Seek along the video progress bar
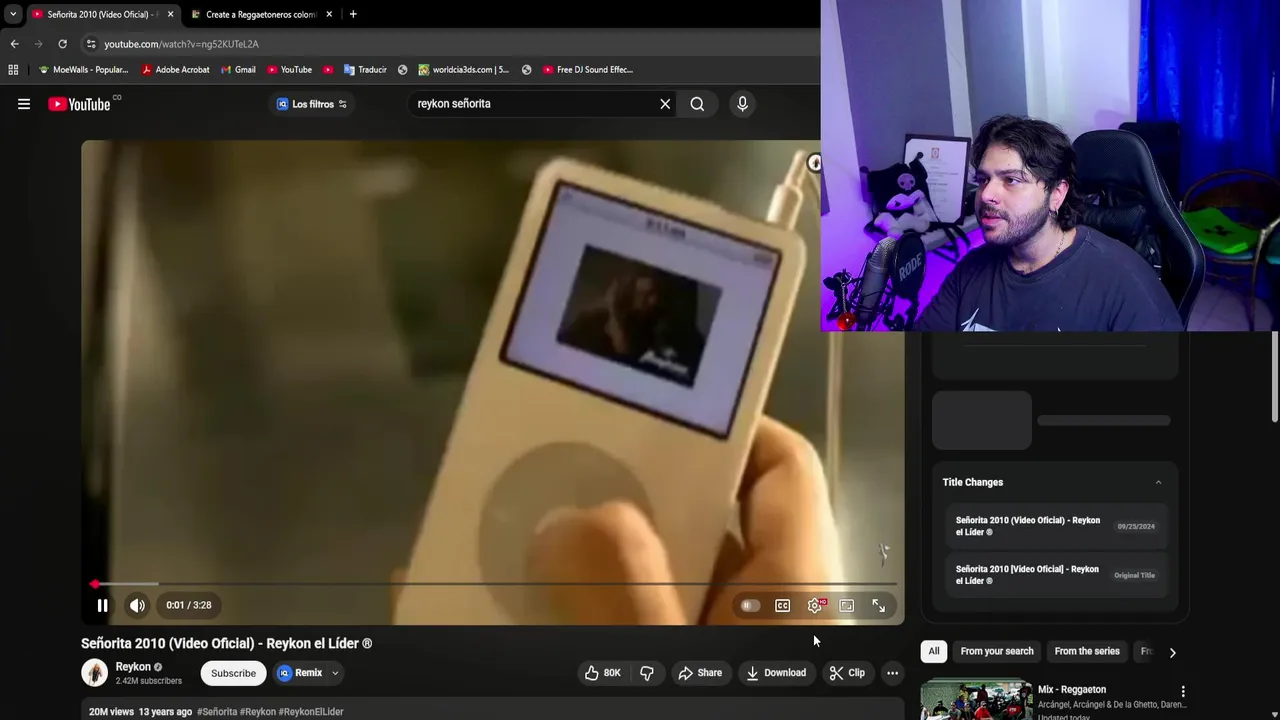This screenshot has height=720, width=1280. pyautogui.click(x=493, y=584)
